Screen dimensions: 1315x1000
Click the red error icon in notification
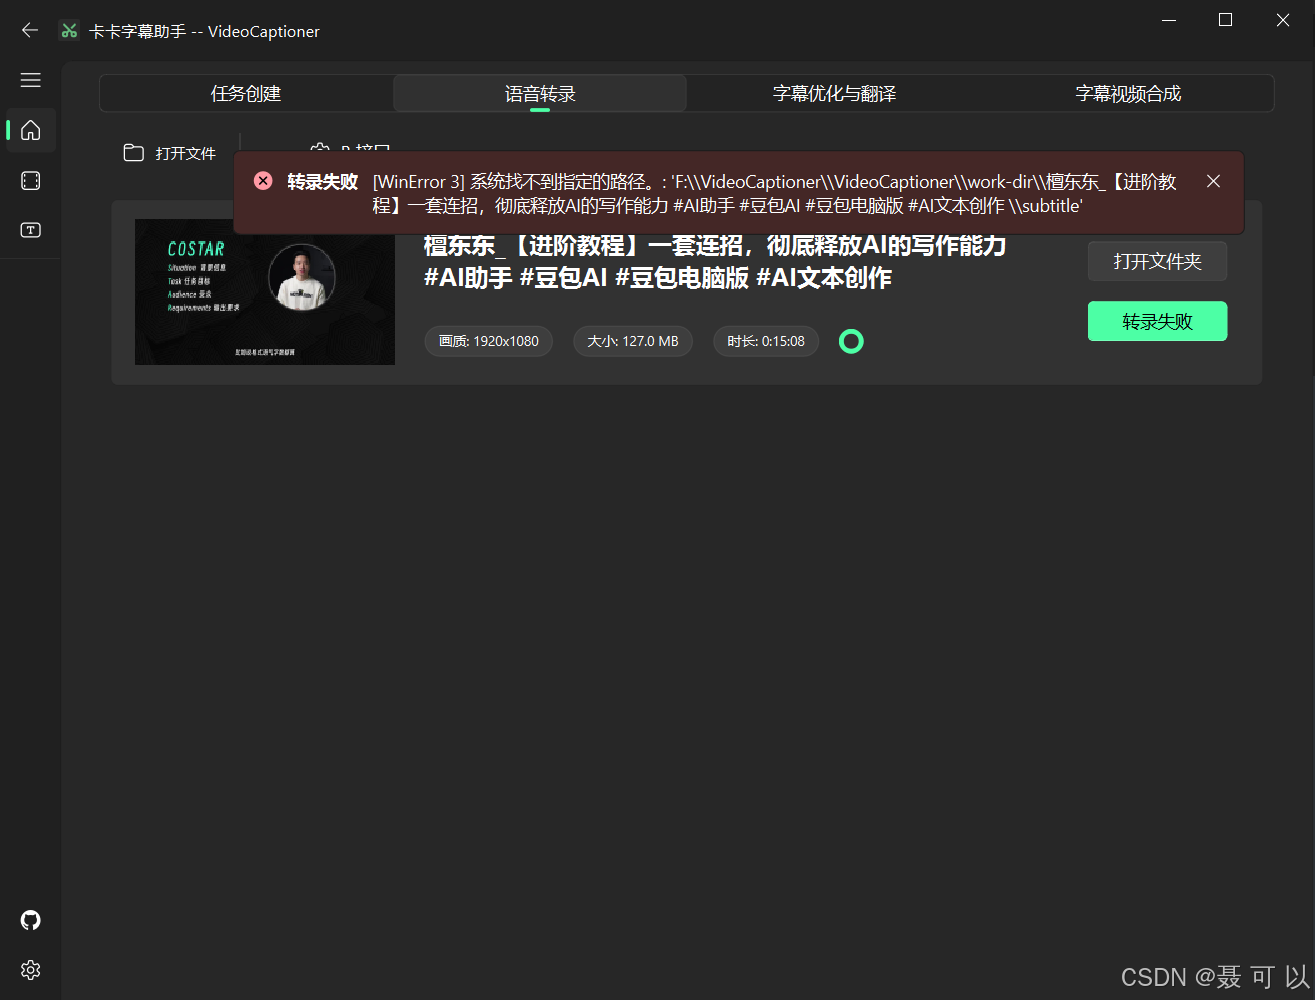[x=263, y=181]
